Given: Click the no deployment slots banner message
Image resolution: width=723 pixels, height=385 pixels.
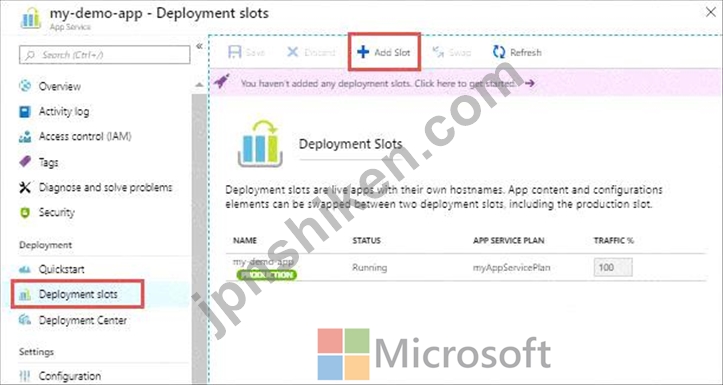Looking at the screenshot, I should 378,83.
